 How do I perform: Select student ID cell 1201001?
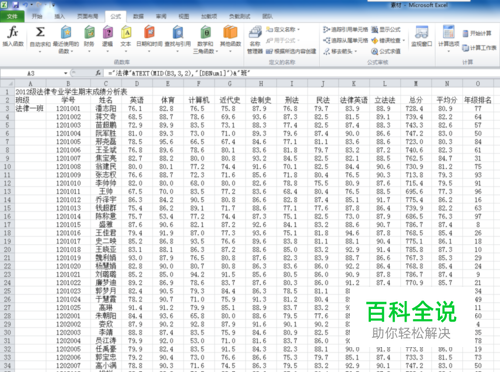68,108
